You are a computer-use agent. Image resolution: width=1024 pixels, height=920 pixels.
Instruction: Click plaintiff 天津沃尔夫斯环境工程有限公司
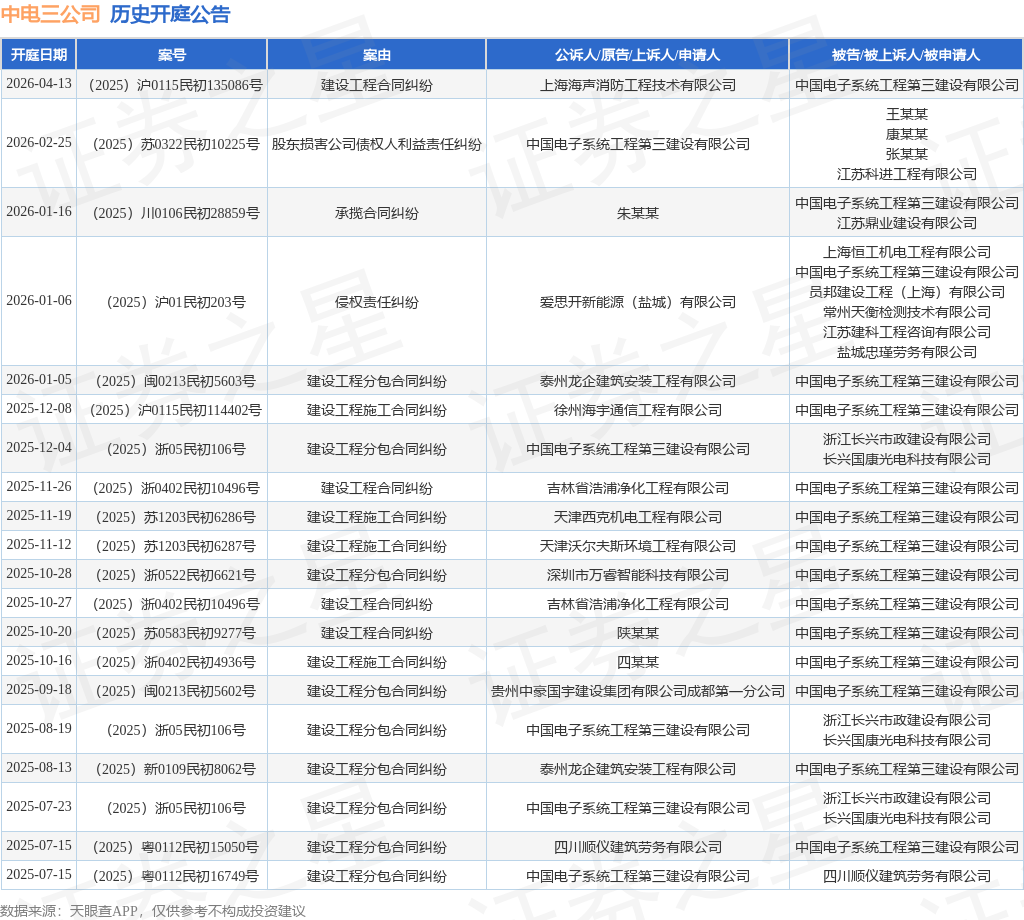(637, 547)
